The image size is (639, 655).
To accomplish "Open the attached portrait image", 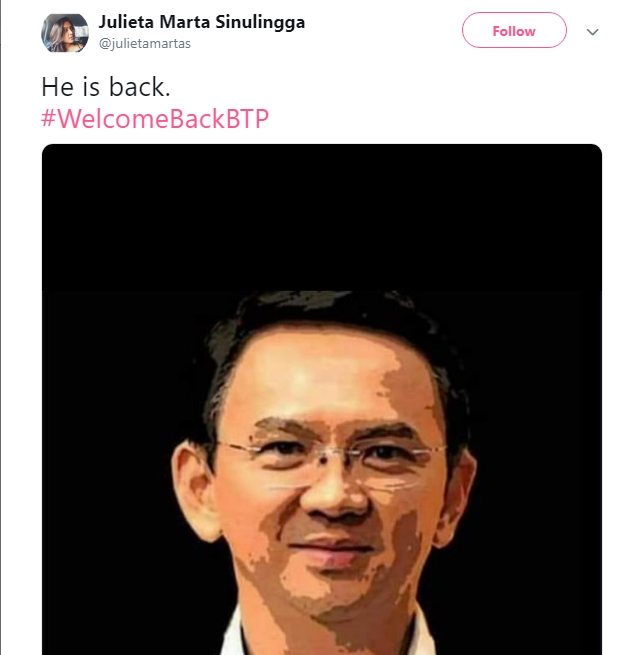I will (x=322, y=399).
